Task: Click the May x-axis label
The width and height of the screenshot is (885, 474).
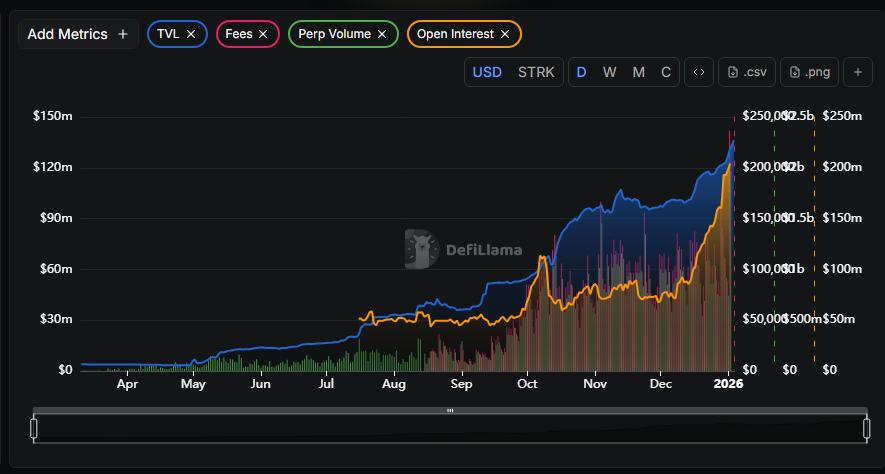Action: click(193, 384)
